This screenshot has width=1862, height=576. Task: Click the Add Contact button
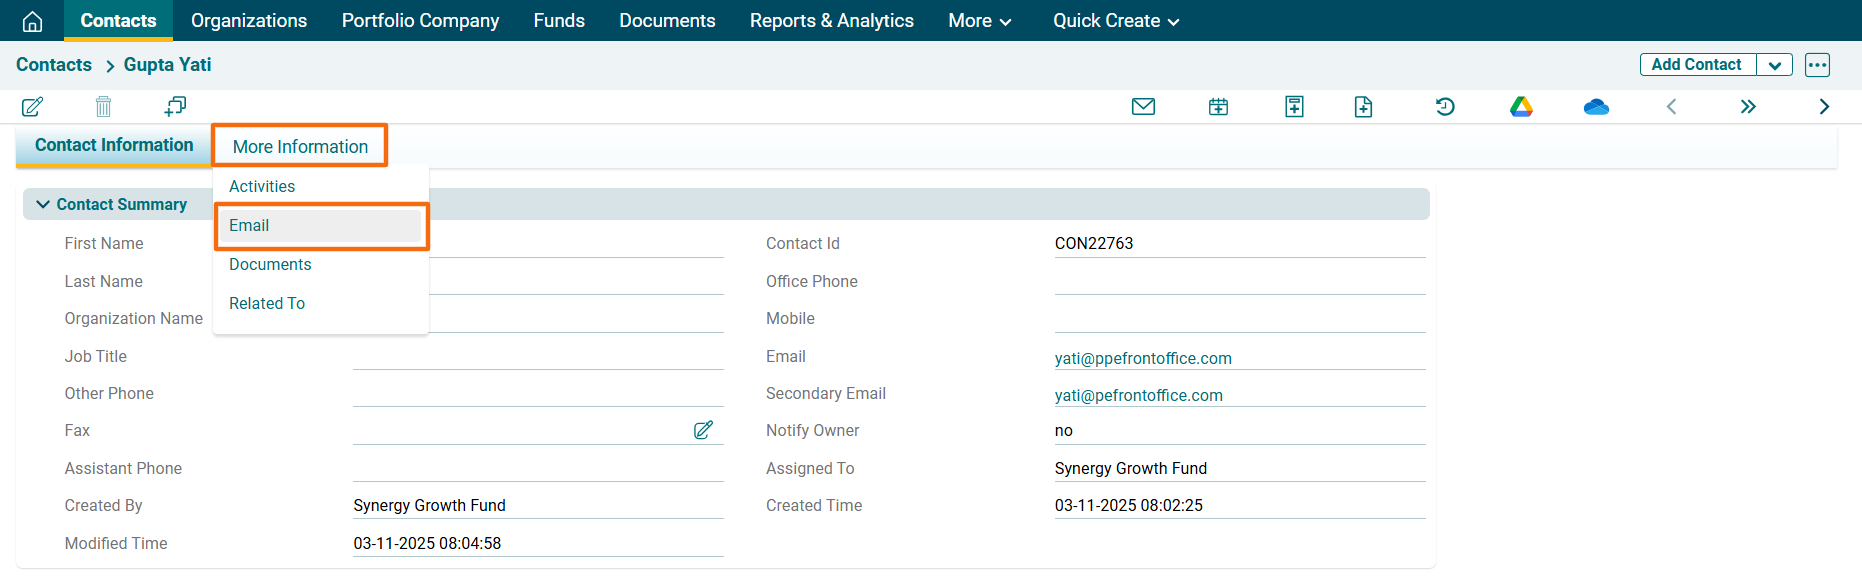pos(1696,65)
